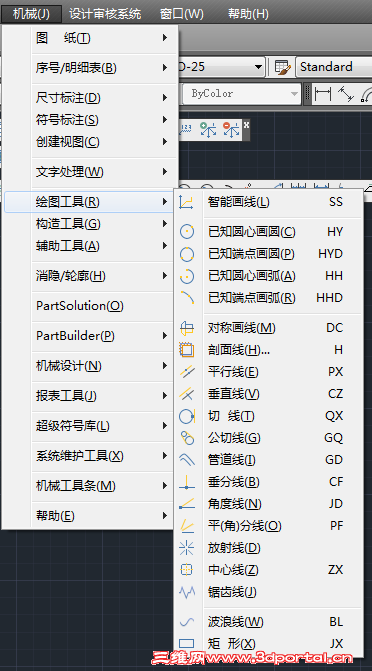This screenshot has width=372, height=671.
Task: Click the 中心线 icon
Action: click(x=187, y=570)
